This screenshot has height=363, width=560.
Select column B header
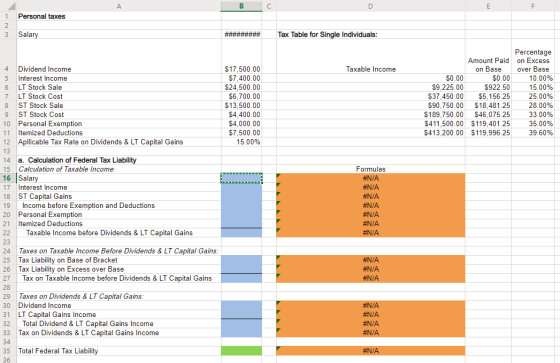pos(241,6)
